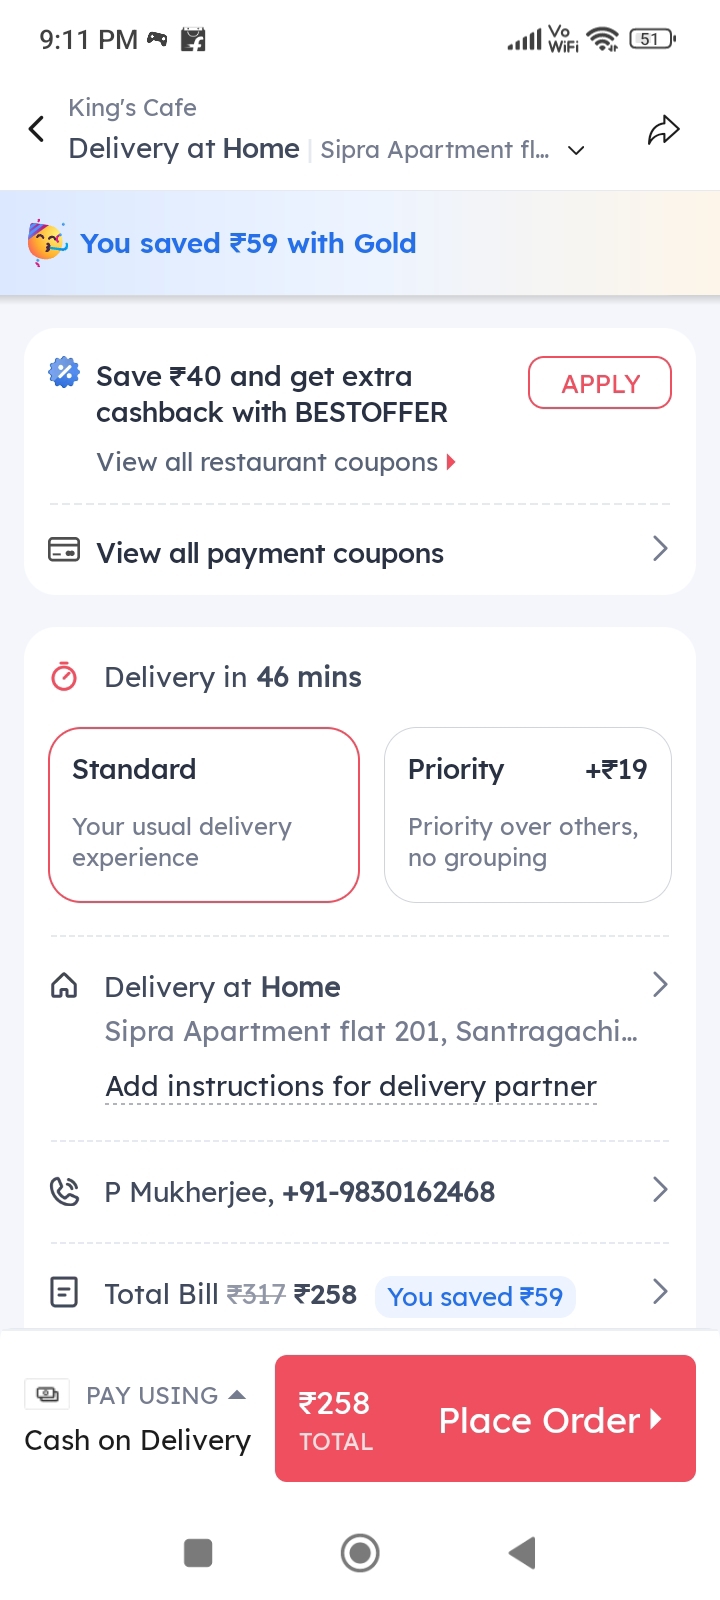Open the Pay Using payment method selector
Image resolution: width=720 pixels, height=1600 pixels.
(138, 1417)
